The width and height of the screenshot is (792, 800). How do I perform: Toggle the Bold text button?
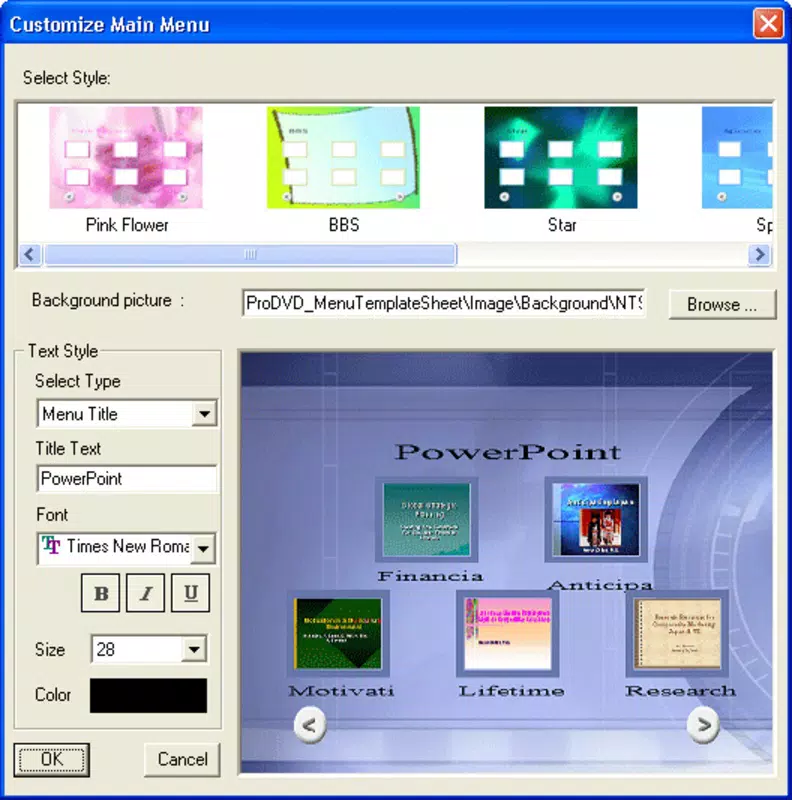[x=101, y=593]
